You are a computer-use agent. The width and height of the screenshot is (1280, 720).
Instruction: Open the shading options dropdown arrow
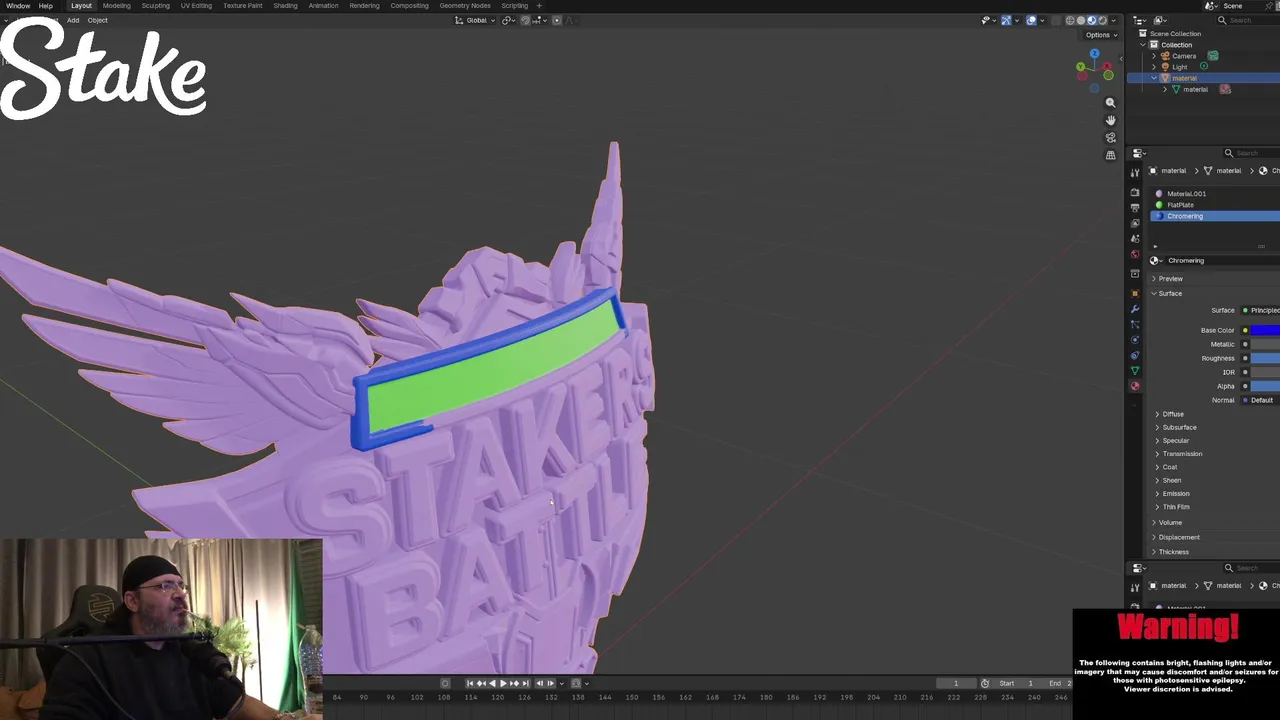pyautogui.click(x=1114, y=20)
